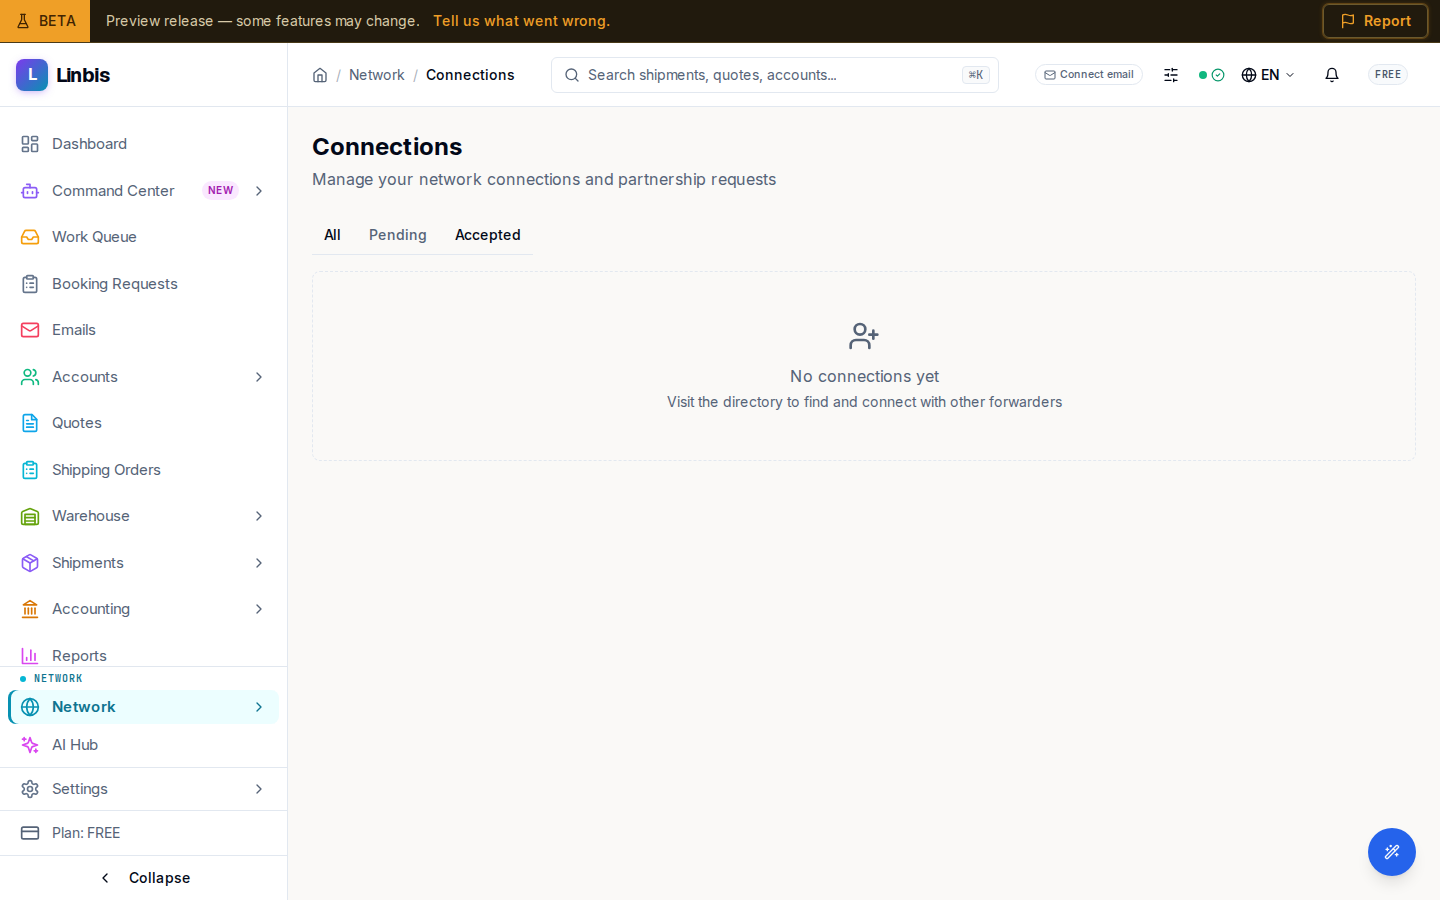
Task: Click the Reports sidebar label
Action: coord(79,656)
